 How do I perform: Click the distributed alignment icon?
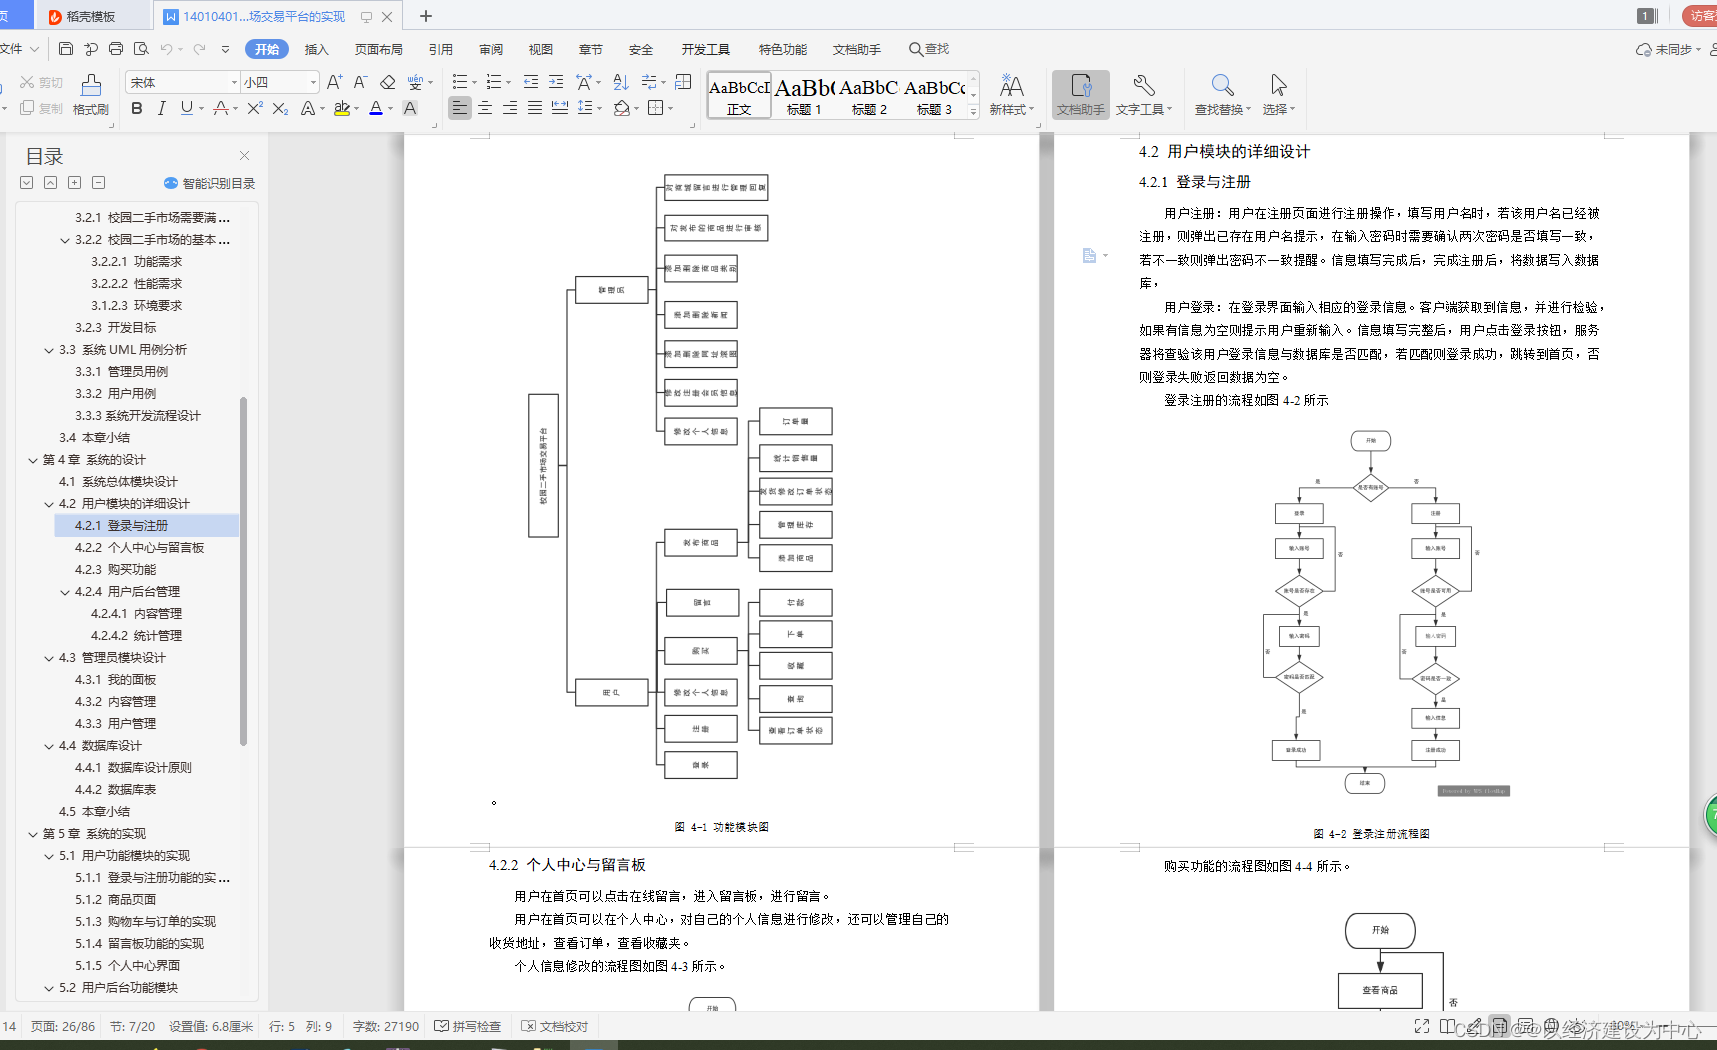[560, 108]
